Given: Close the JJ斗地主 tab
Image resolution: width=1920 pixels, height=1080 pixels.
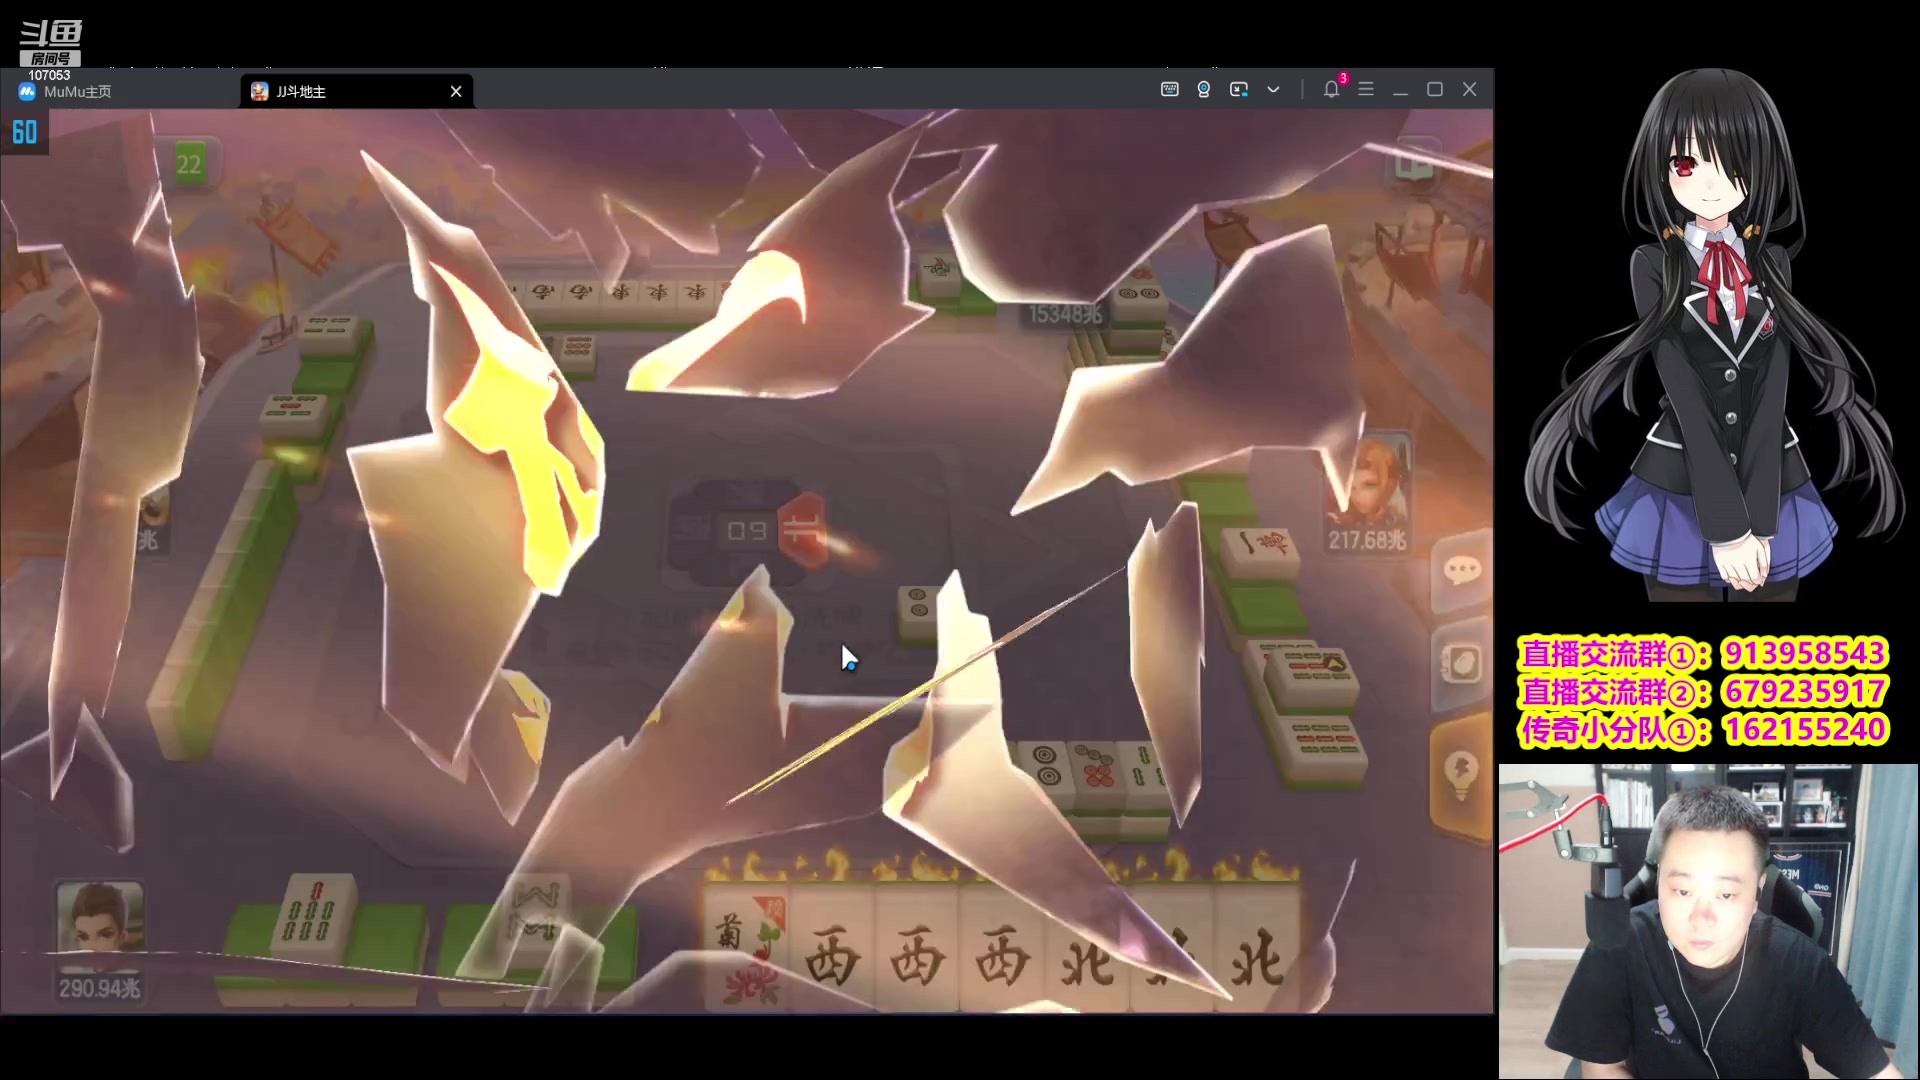Looking at the screenshot, I should [456, 91].
